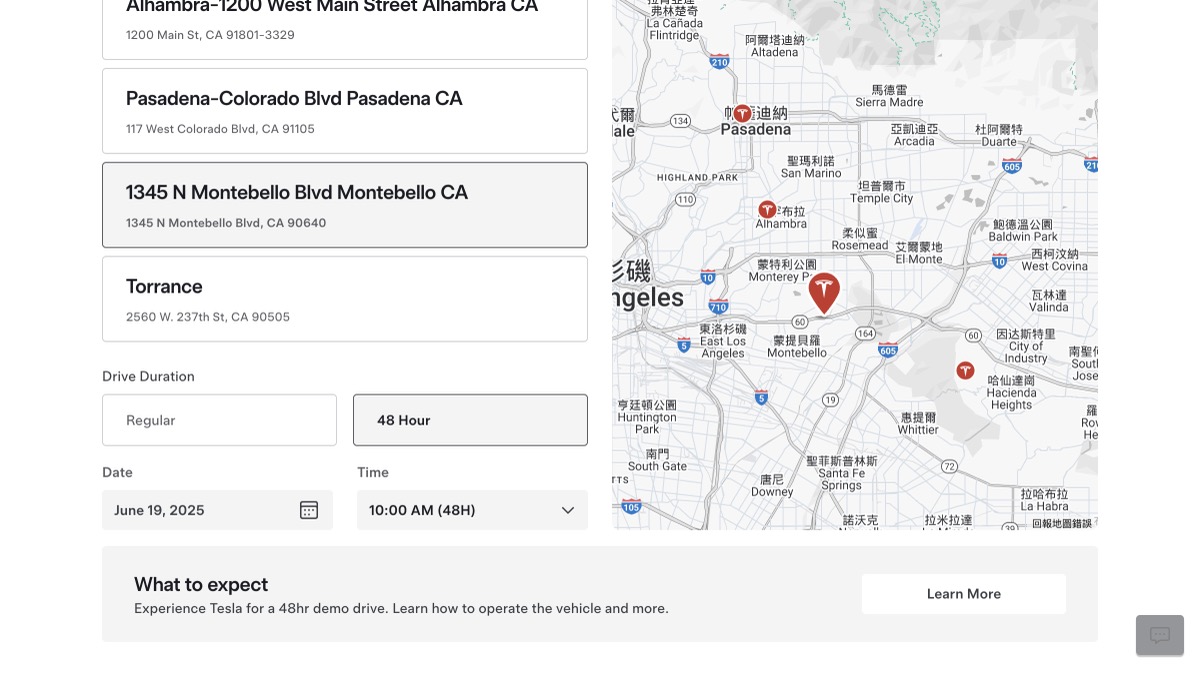
Task: Click the Time field label
Action: [373, 472]
